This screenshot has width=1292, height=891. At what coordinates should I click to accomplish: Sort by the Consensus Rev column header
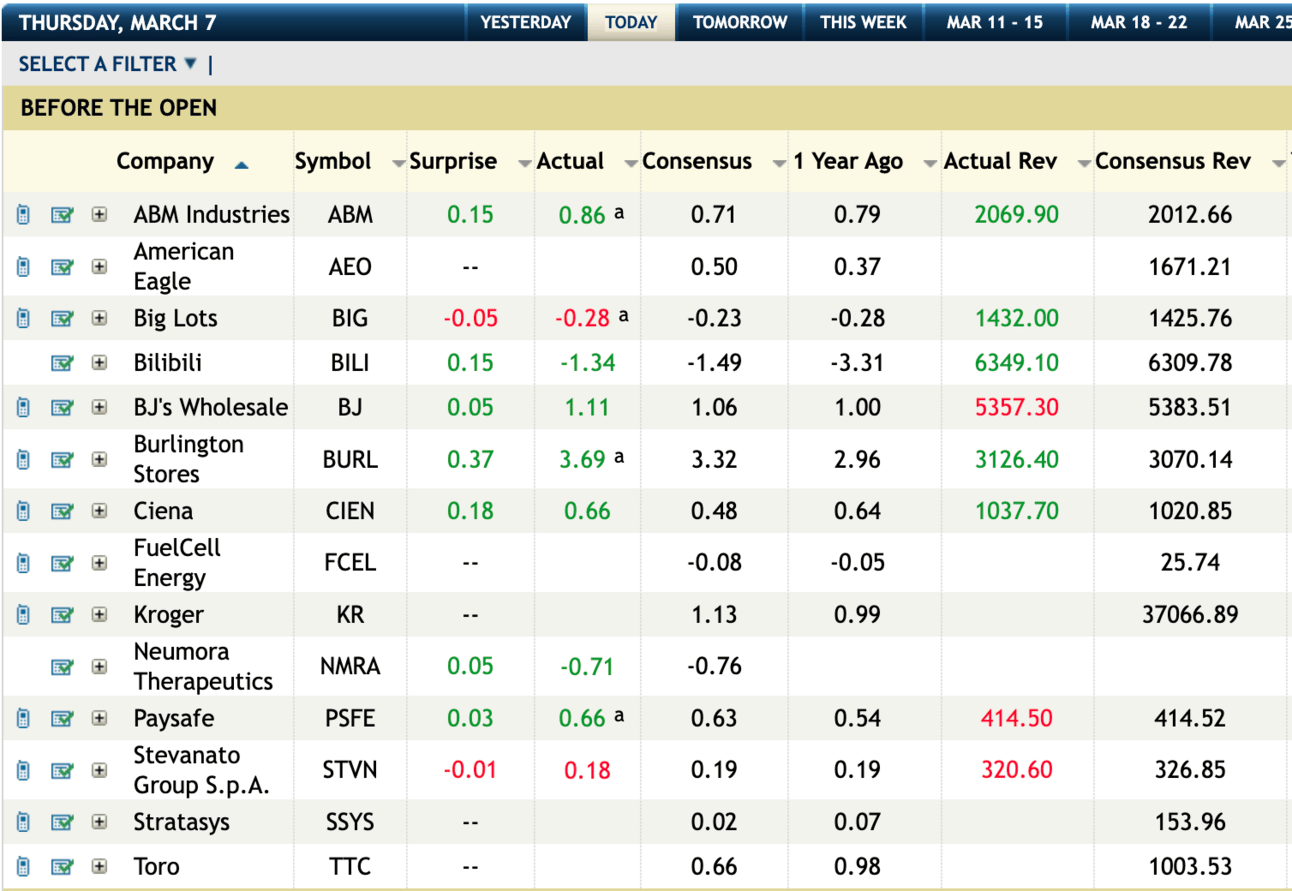pos(1173,162)
